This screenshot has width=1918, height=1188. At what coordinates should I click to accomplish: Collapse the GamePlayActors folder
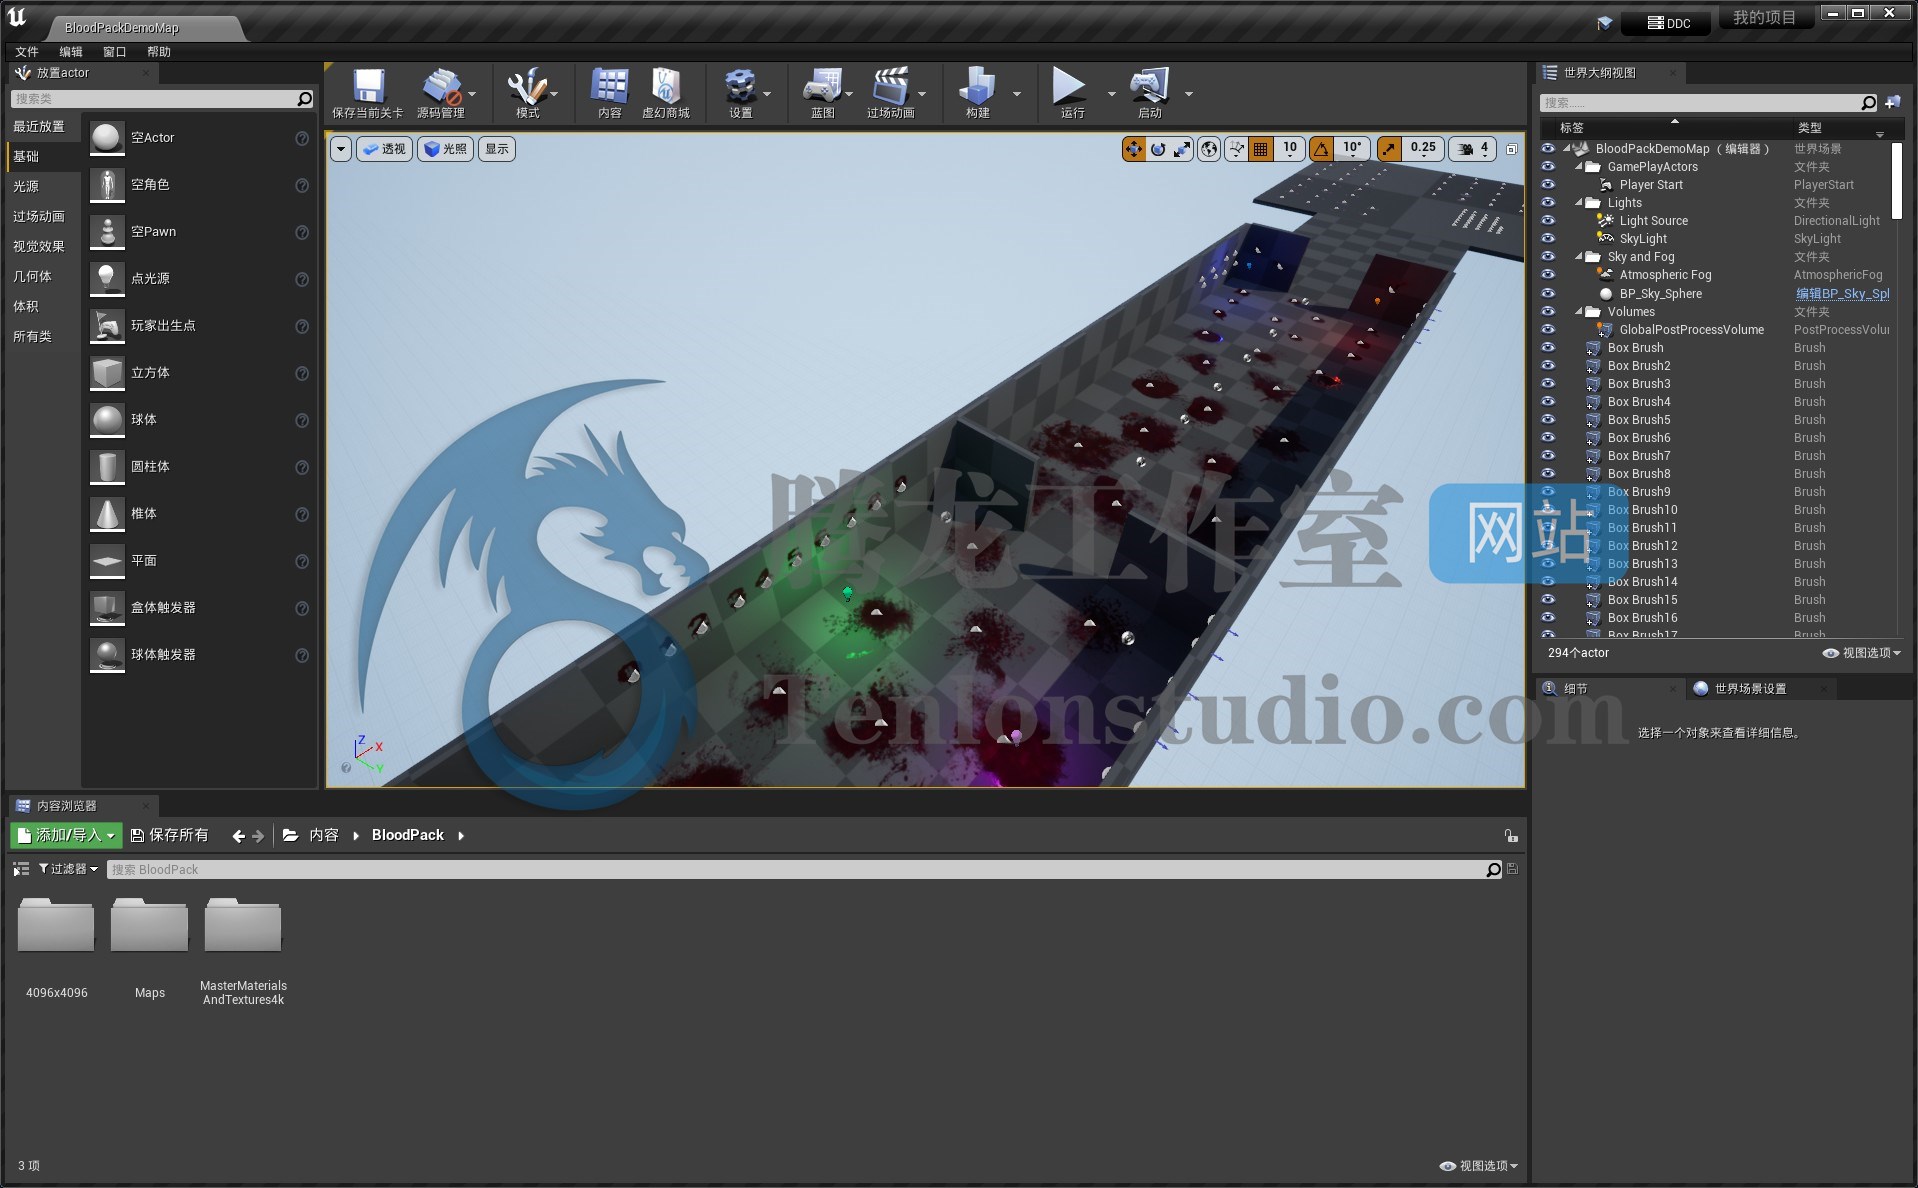[1579, 167]
